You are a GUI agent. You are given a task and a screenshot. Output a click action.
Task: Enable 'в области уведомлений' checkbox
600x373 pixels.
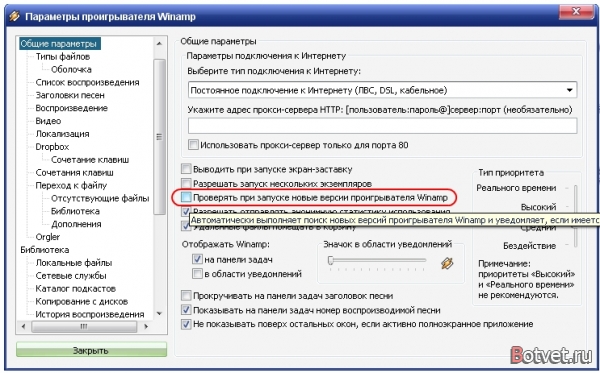[x=197, y=274]
